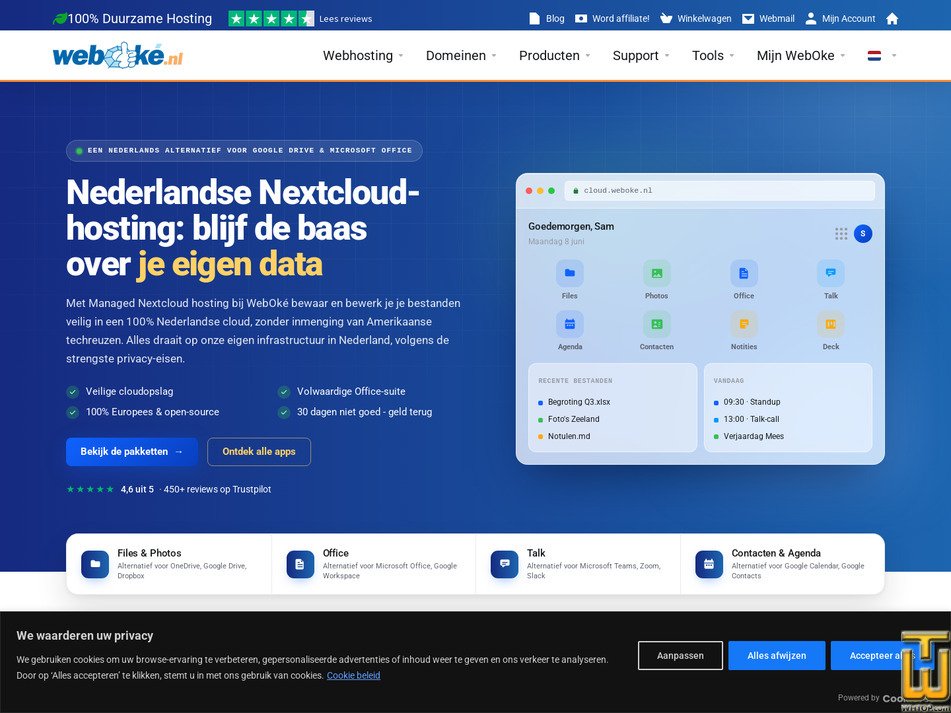Open the Talk app icon in mockup
Screen dimensions: 951x713
coord(830,273)
